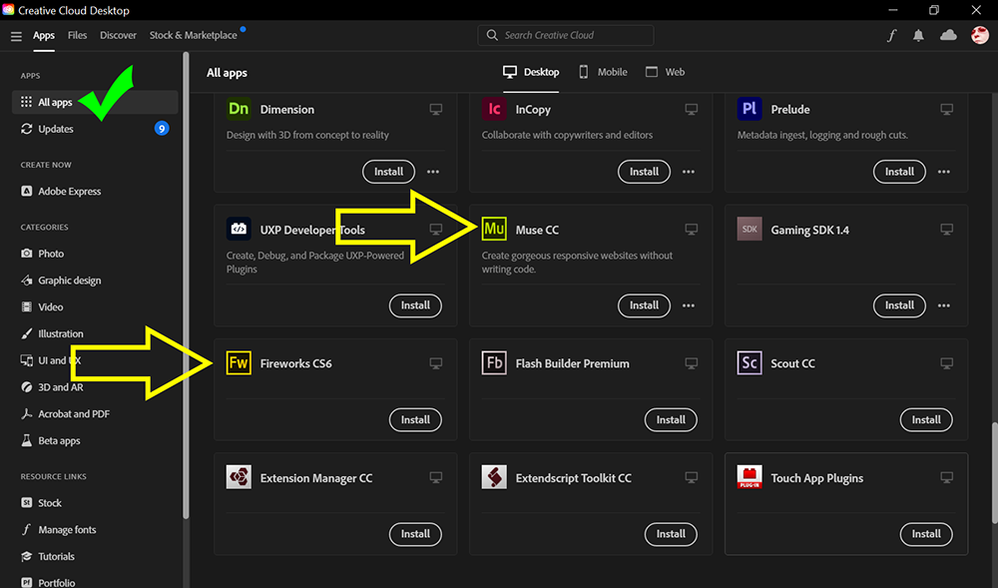Click the Muse CC app icon
The image size is (998, 588).
(494, 229)
